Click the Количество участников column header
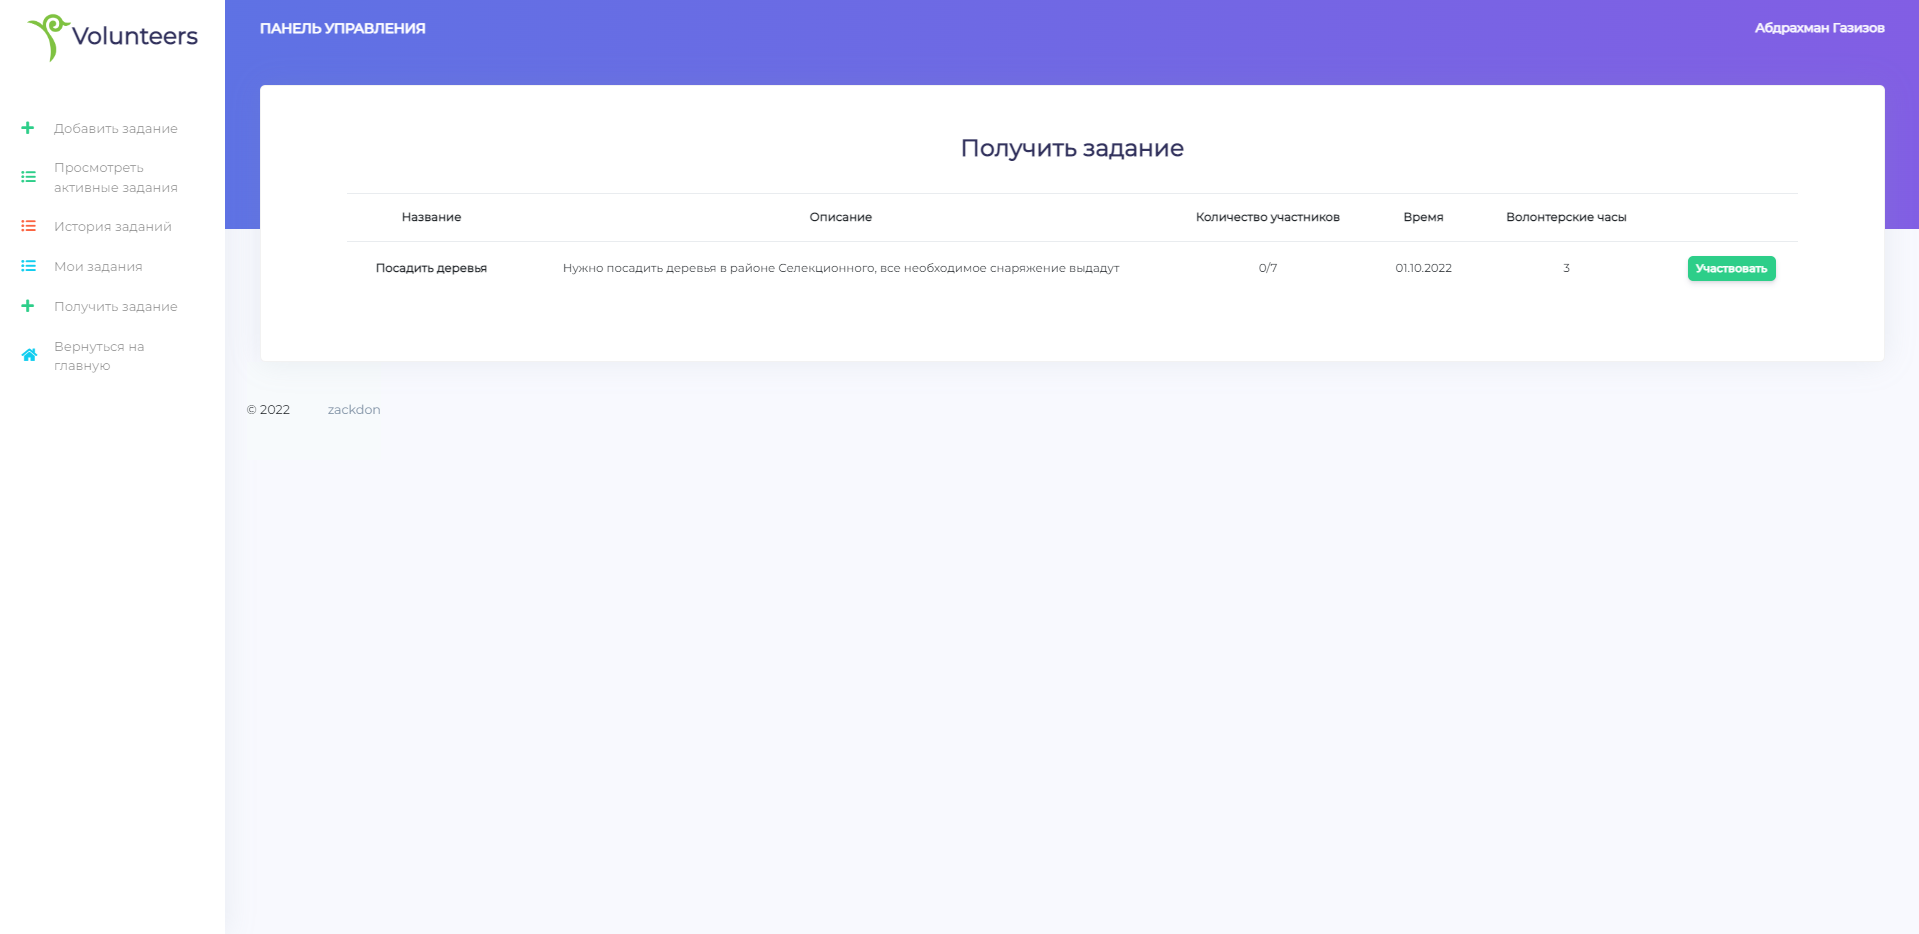The width and height of the screenshot is (1919, 934). pos(1268,217)
